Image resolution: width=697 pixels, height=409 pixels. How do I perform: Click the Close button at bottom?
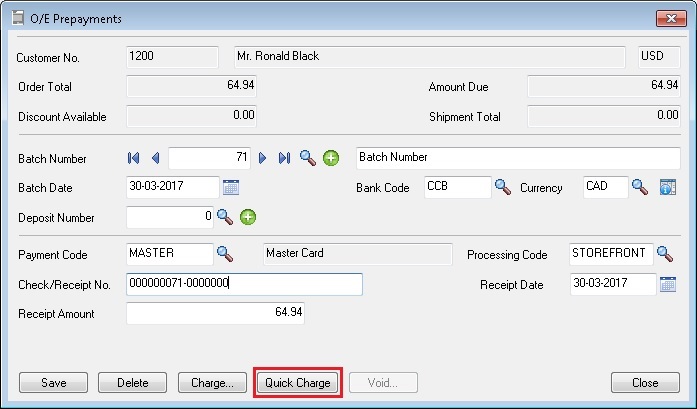point(645,383)
